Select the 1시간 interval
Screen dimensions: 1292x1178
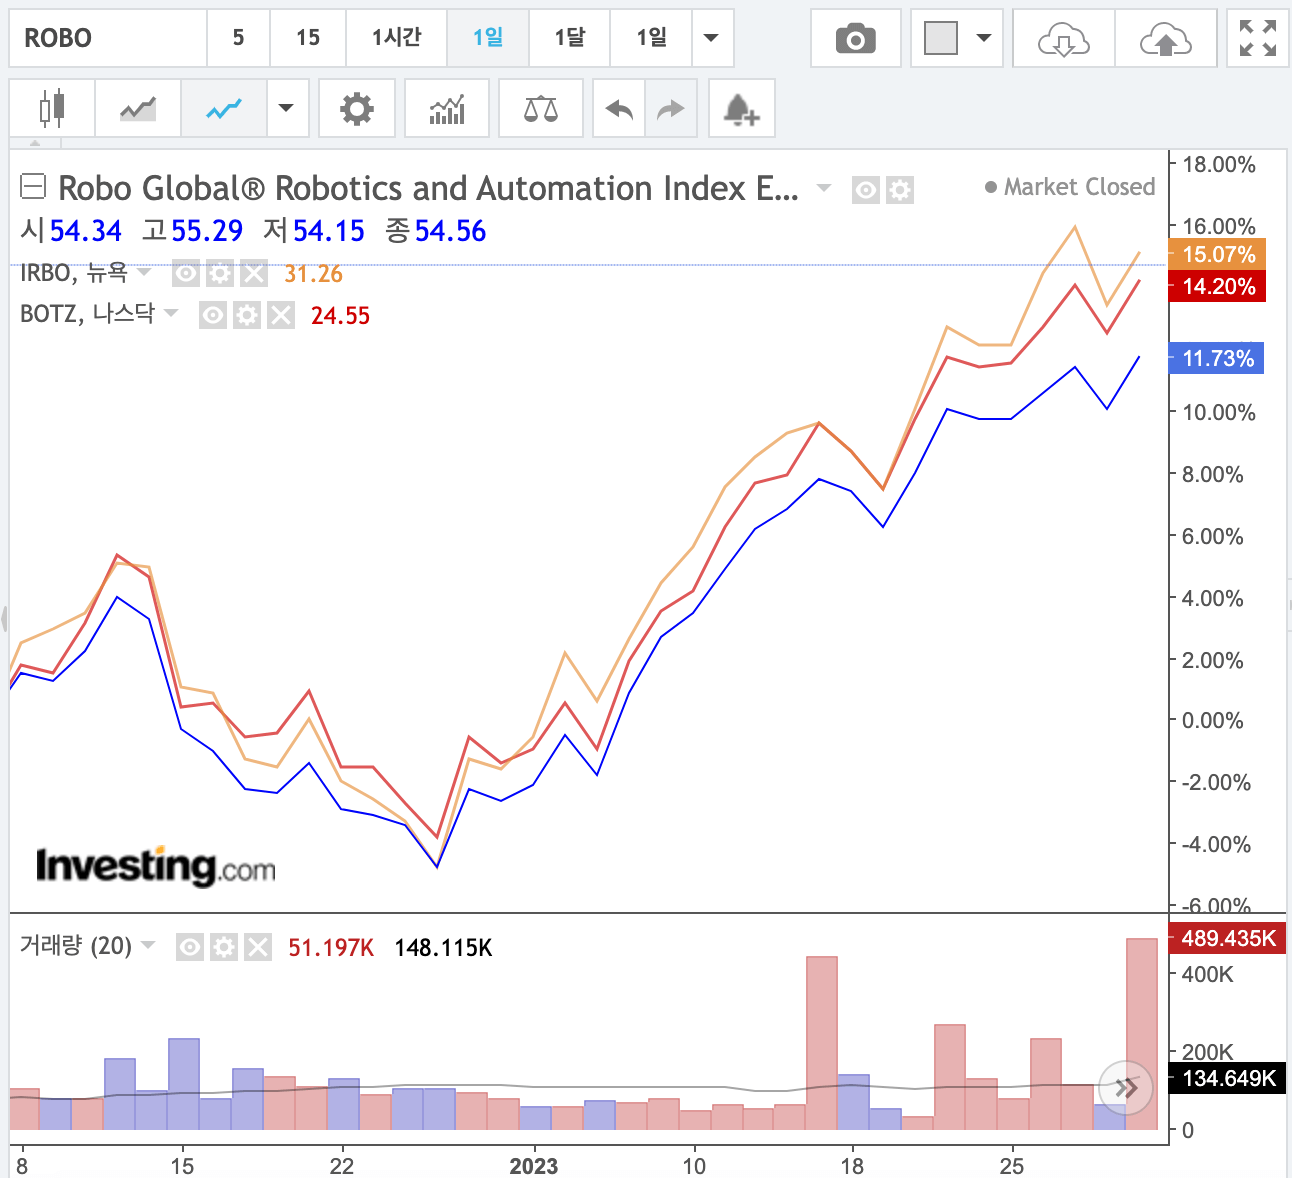(x=396, y=38)
